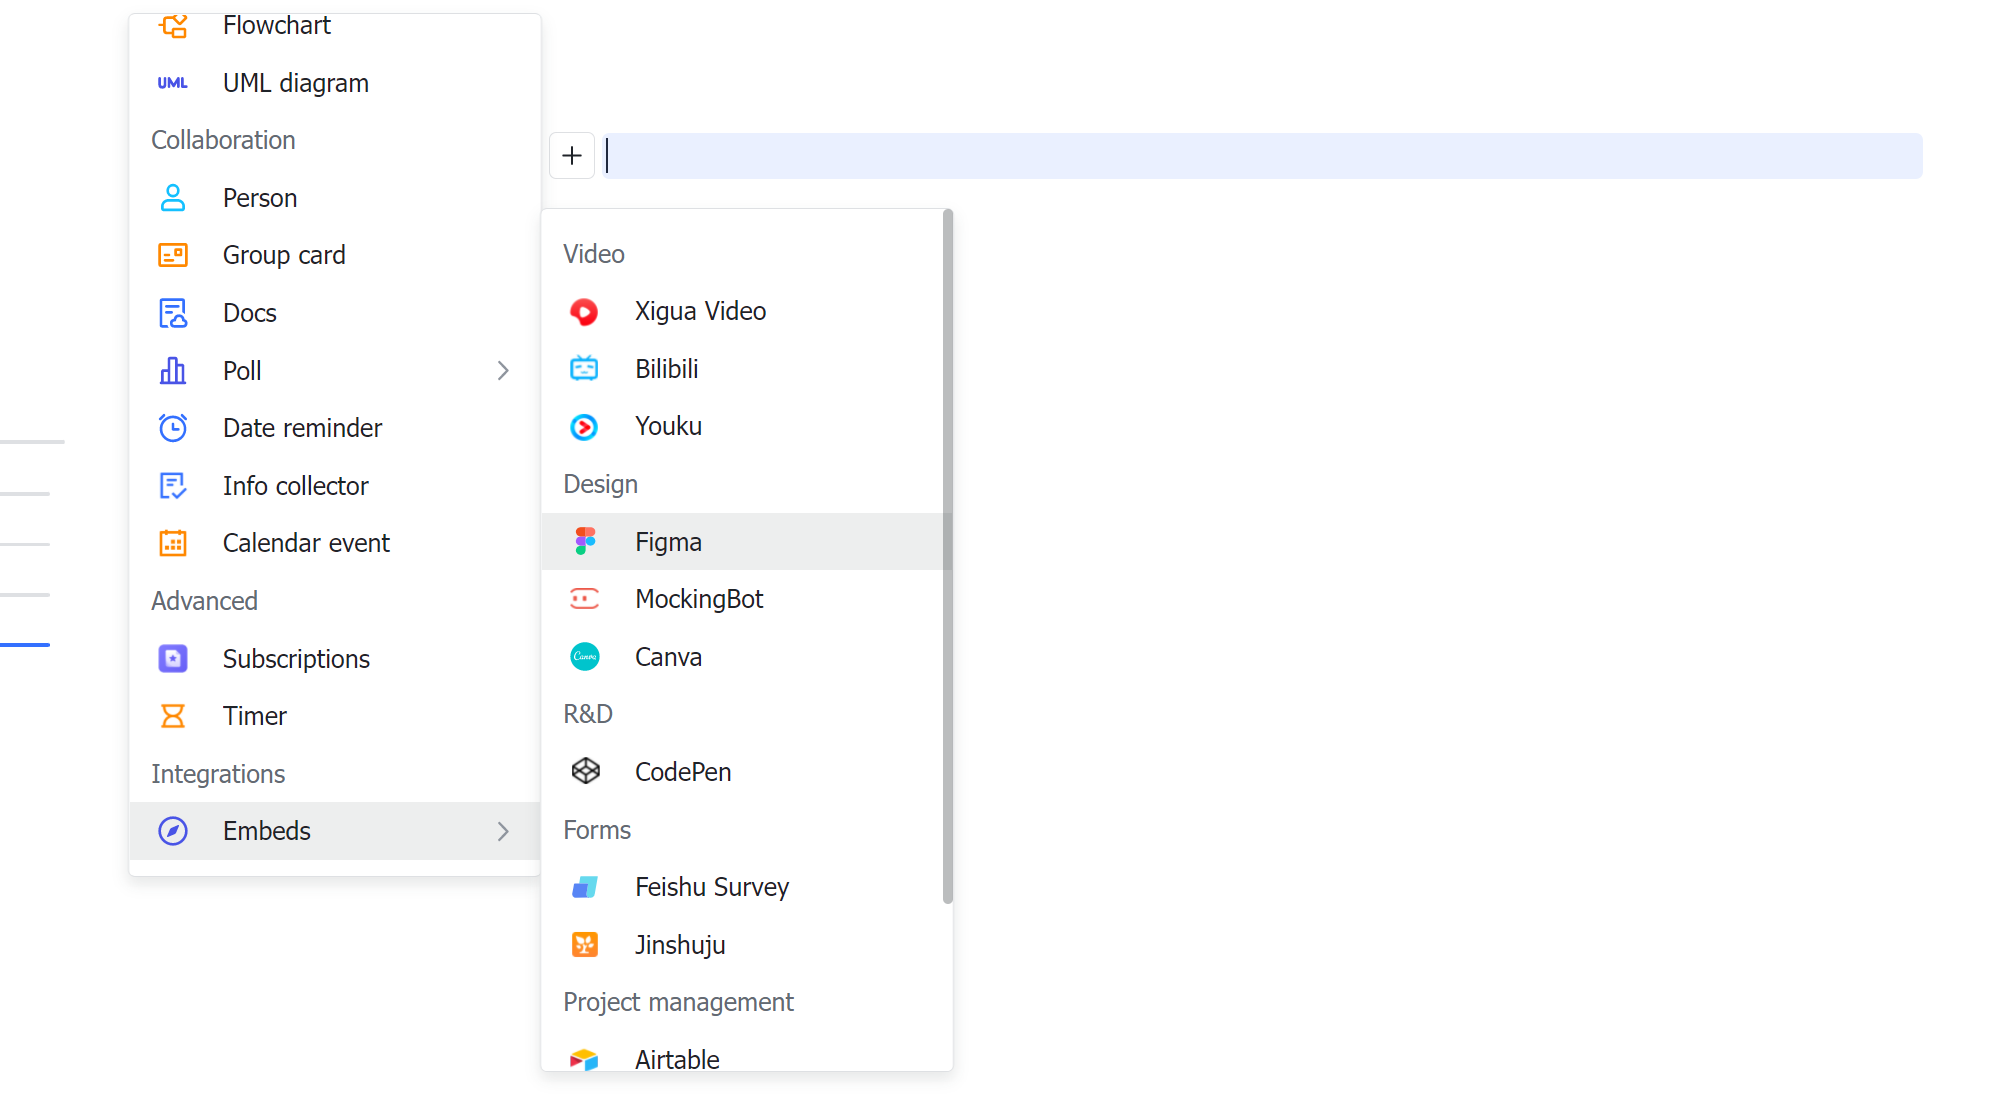This screenshot has width=2000, height=1094.
Task: Click the Feishu Survey option
Action: coord(712,887)
